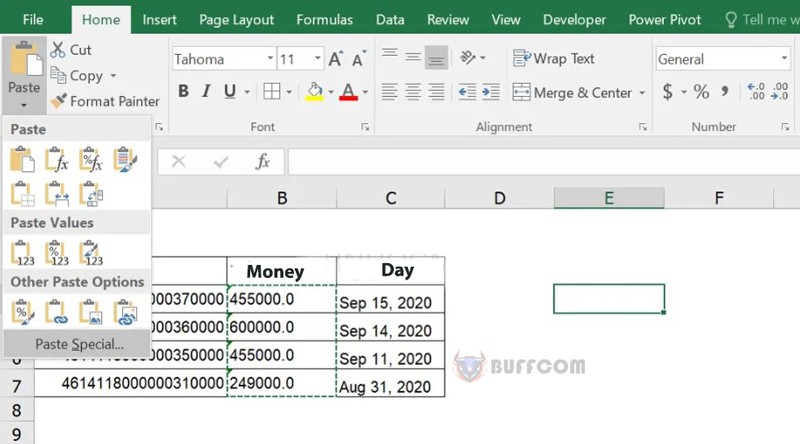Choose Keep Source Column Widths paste icon
Image resolution: width=800 pixels, height=444 pixels.
tap(57, 194)
